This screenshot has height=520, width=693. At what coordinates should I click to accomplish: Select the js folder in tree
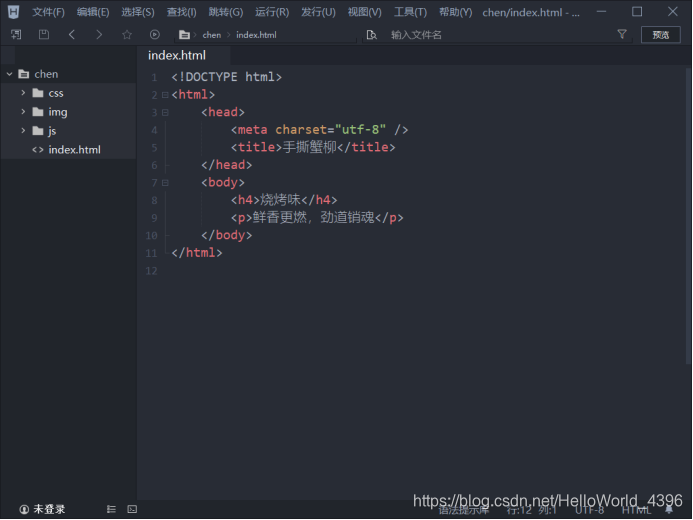point(68,131)
